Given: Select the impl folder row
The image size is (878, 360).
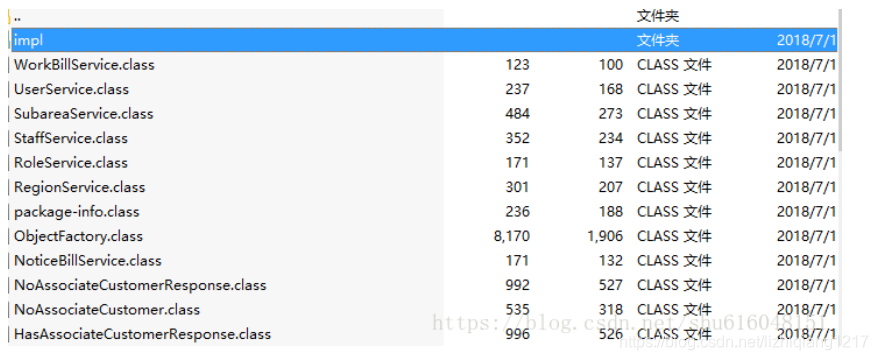Looking at the screenshot, I should 424,40.
